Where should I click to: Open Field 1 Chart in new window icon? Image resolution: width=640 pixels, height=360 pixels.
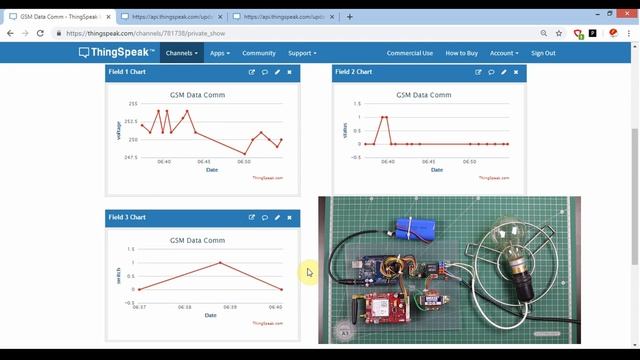click(x=251, y=72)
